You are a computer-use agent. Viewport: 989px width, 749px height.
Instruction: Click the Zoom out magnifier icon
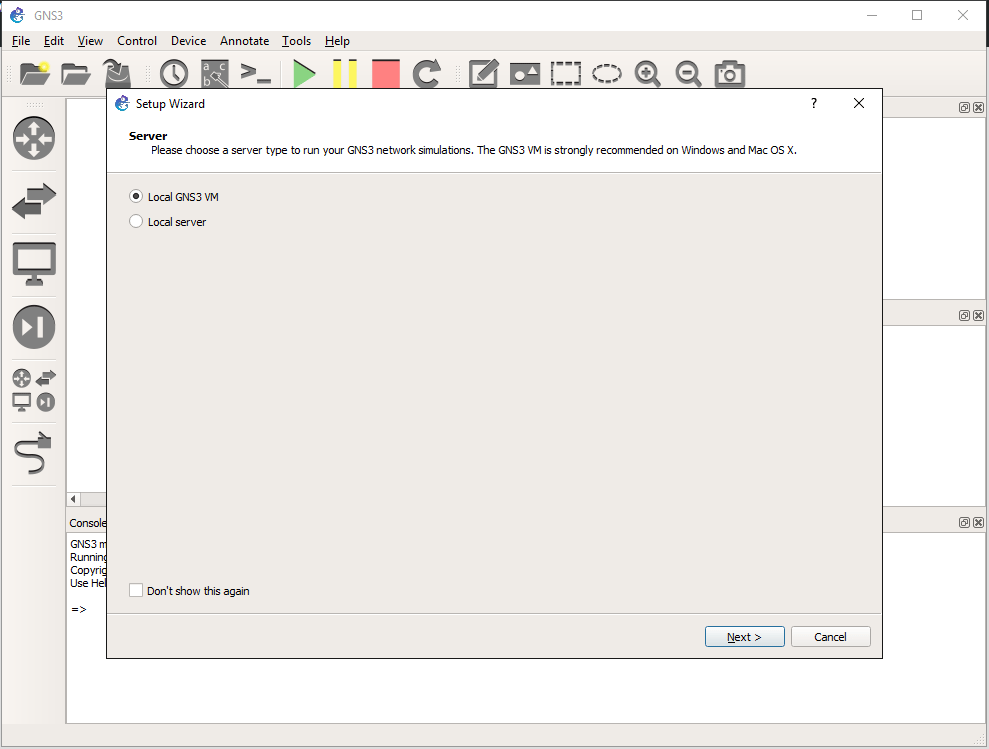tap(688, 74)
